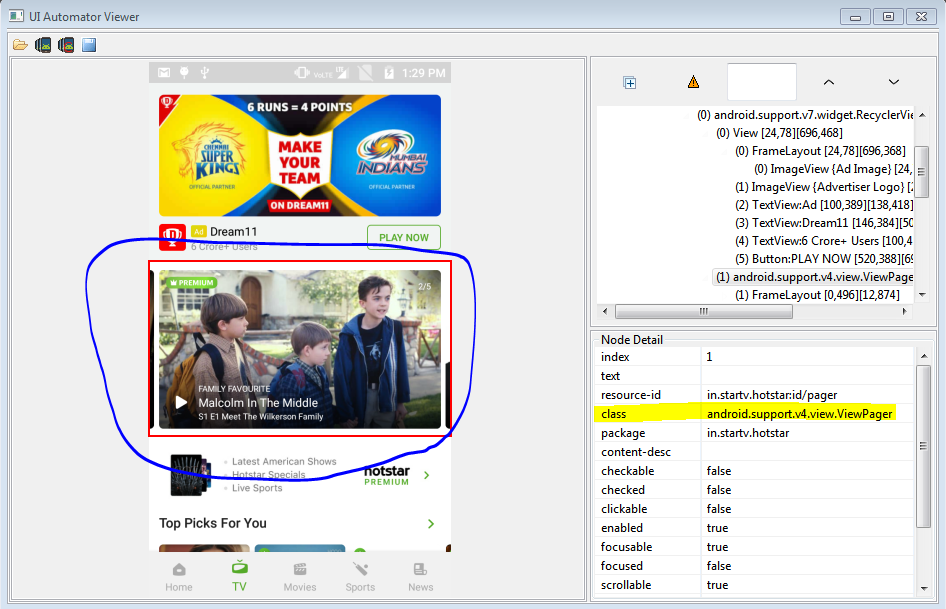Click chevron next to Top Picks For You
Viewport: 946px width, 609px height.
pos(431,524)
